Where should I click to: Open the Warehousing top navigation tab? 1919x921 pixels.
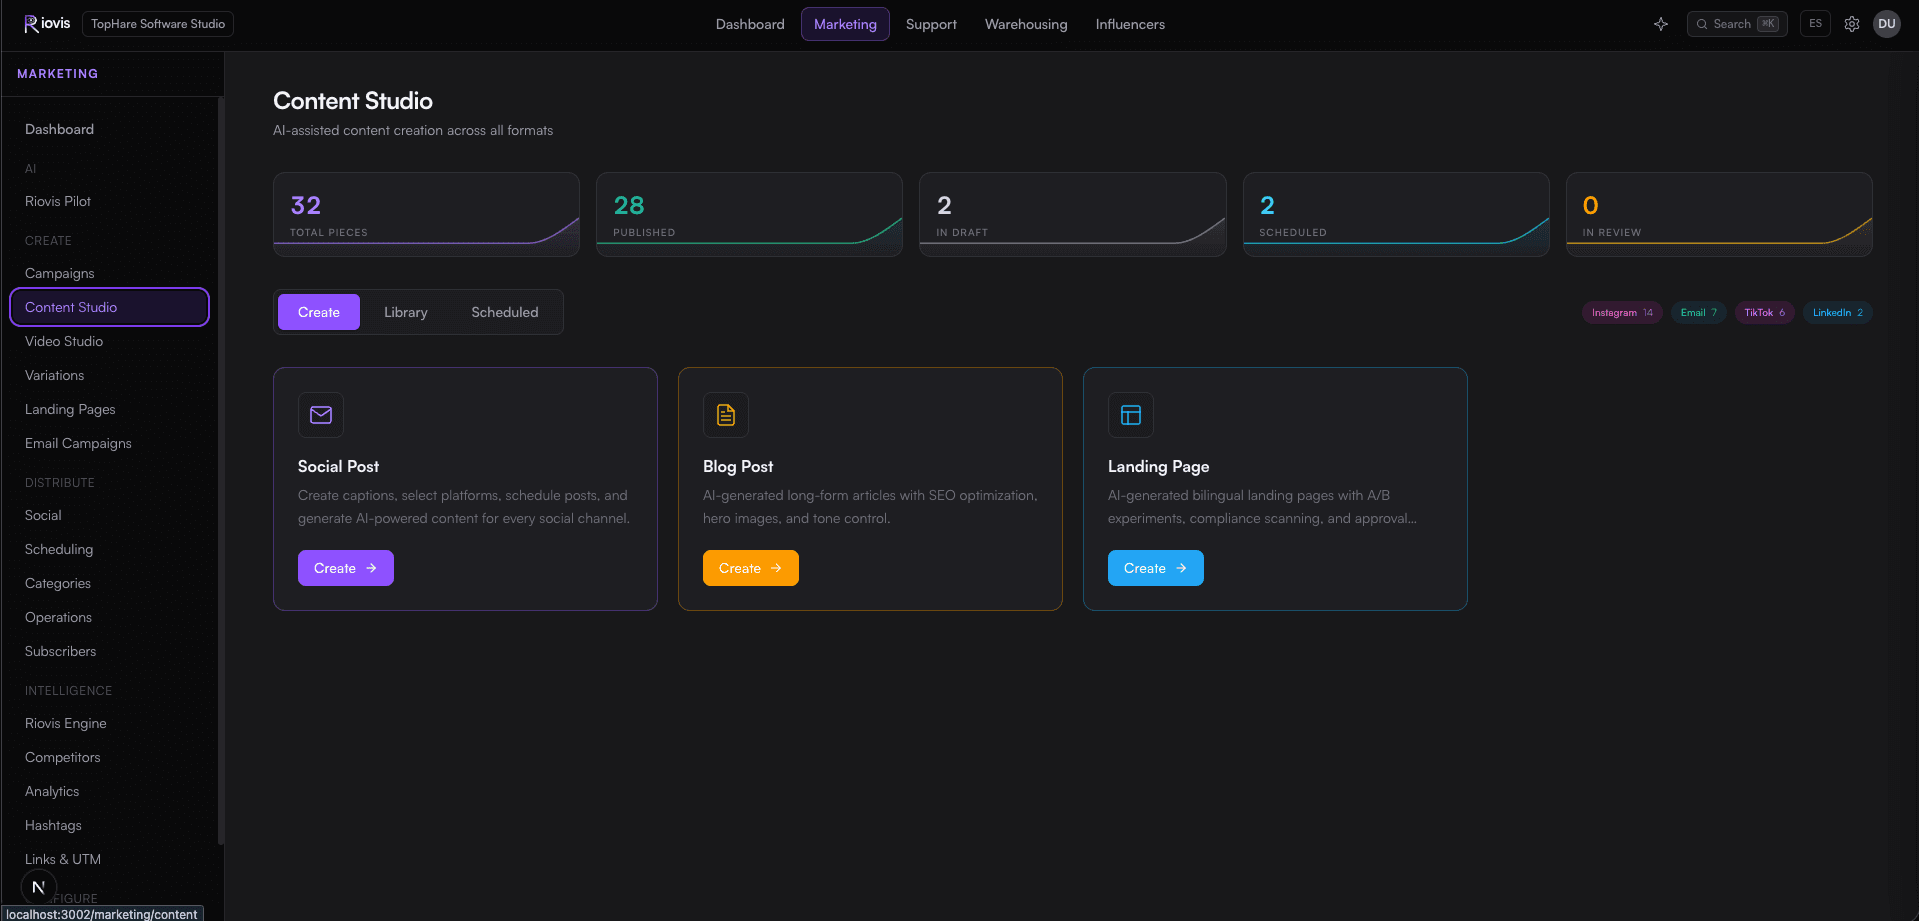point(1026,24)
